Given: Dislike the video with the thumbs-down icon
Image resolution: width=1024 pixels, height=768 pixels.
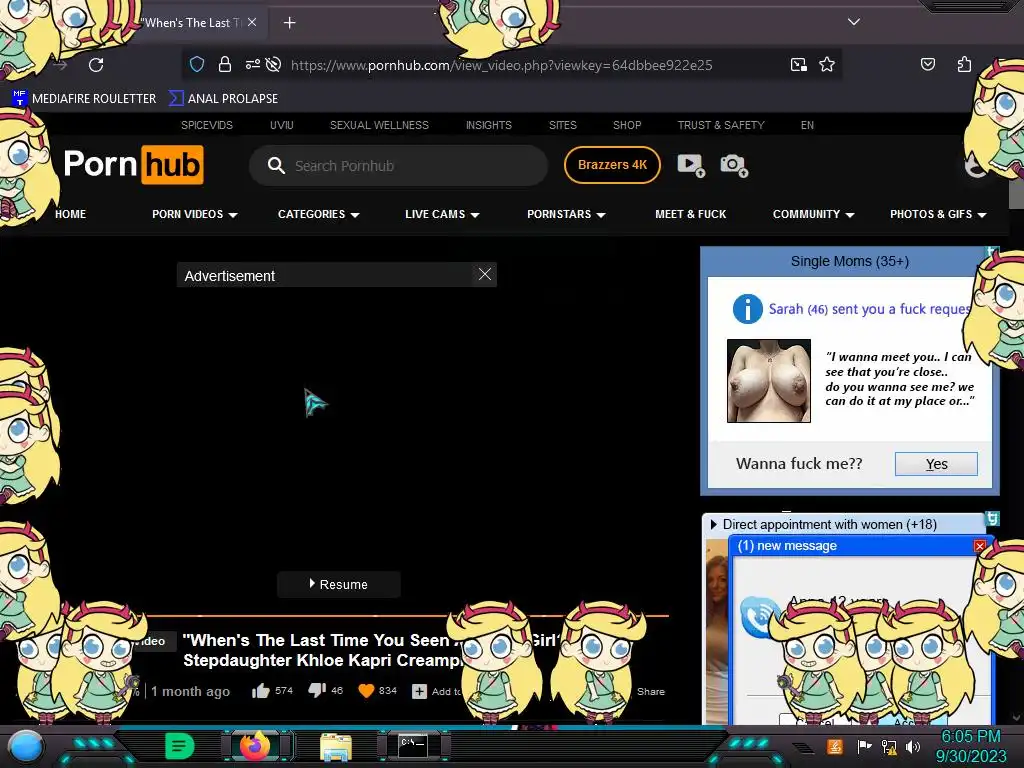Looking at the screenshot, I should pos(317,690).
